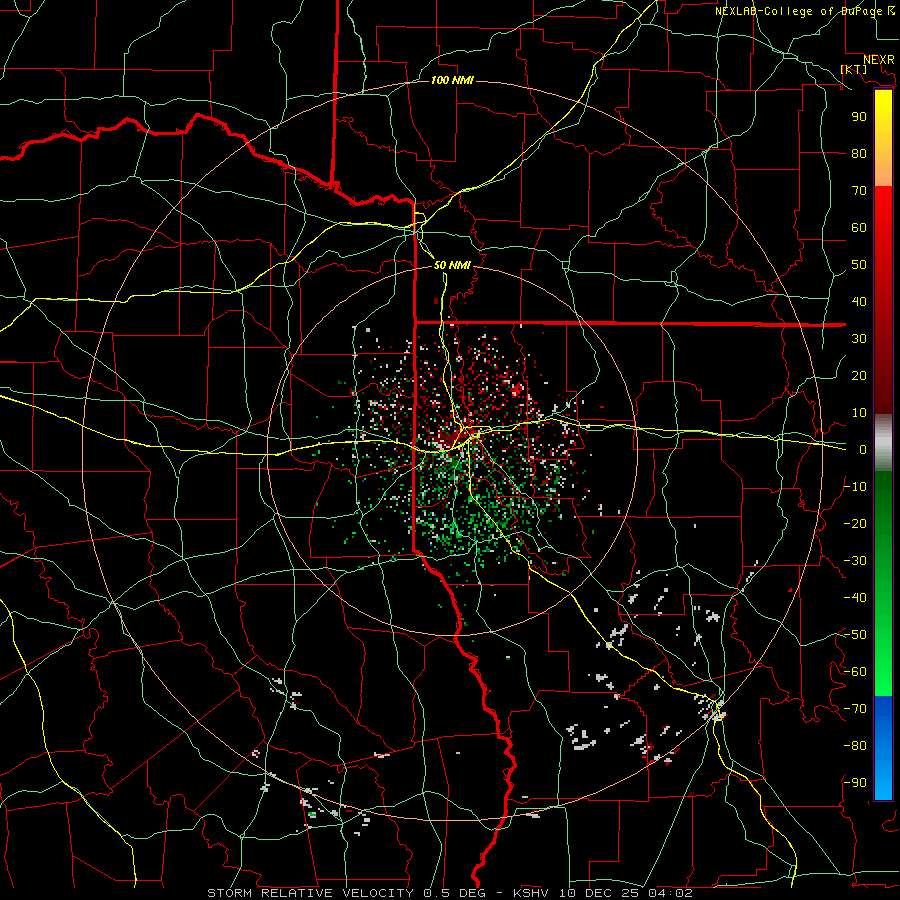Click the -20 knot scale label
This screenshot has height=900, width=900.
(x=855, y=523)
